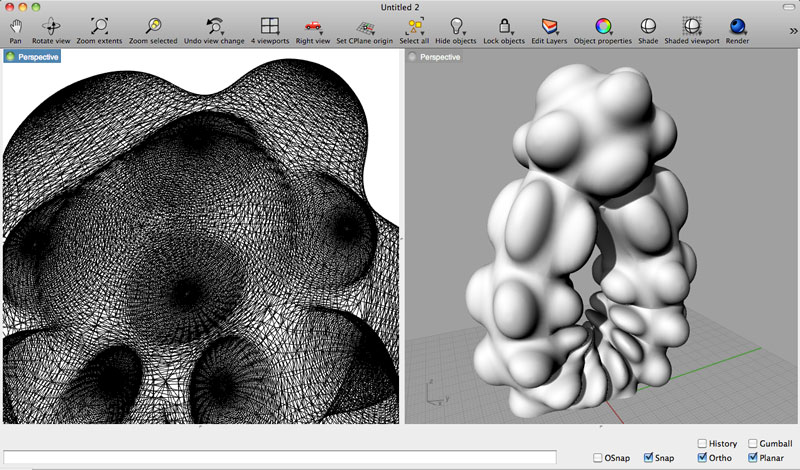The width and height of the screenshot is (800, 470).
Task: Undo the last view change
Action: click(x=214, y=26)
